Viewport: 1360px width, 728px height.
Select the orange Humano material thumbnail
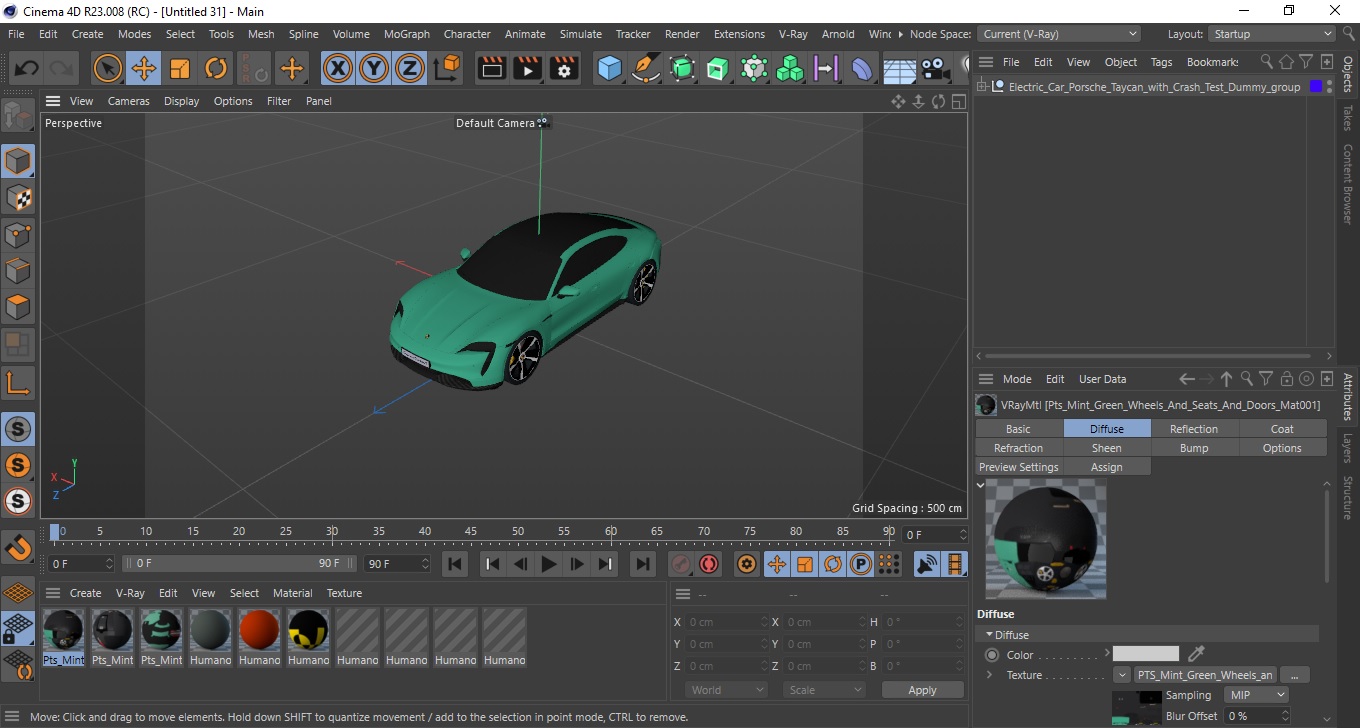pyautogui.click(x=259, y=637)
